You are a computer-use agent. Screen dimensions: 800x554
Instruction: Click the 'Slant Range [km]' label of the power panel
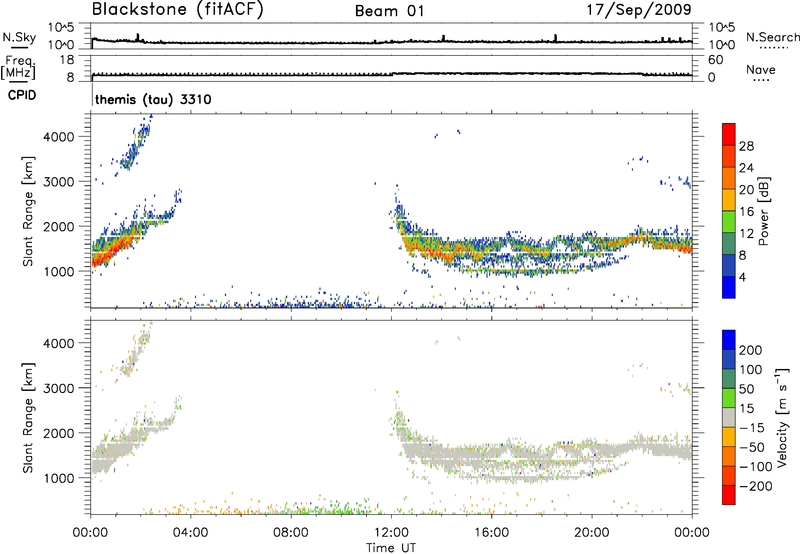pos(28,211)
